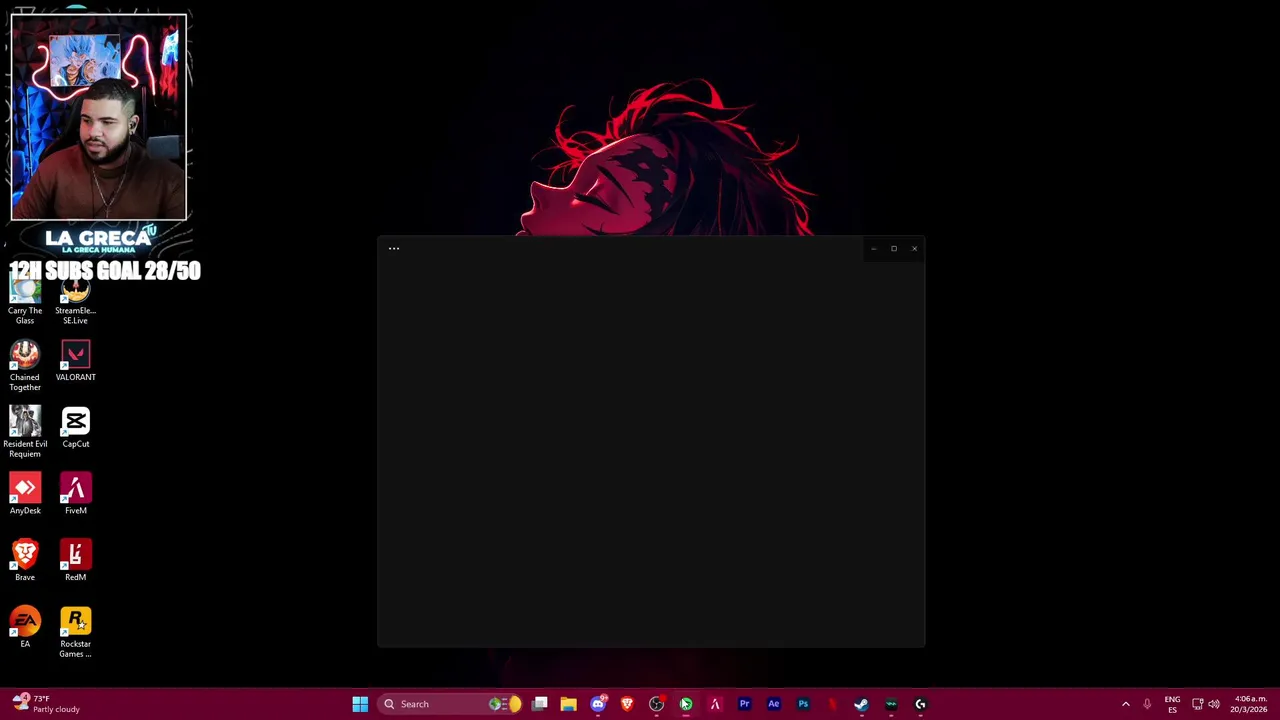The width and height of the screenshot is (1280, 720).
Task: Open the network status tray icon
Action: click(x=1197, y=704)
